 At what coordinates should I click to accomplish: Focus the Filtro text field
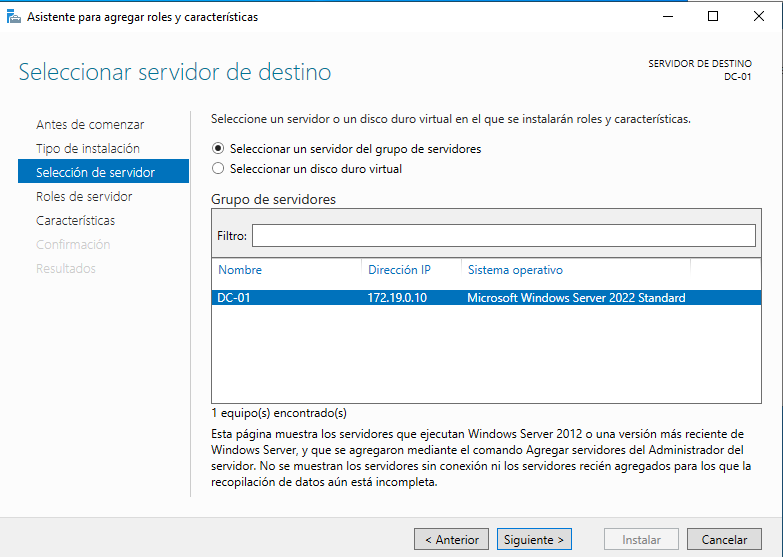[503, 235]
